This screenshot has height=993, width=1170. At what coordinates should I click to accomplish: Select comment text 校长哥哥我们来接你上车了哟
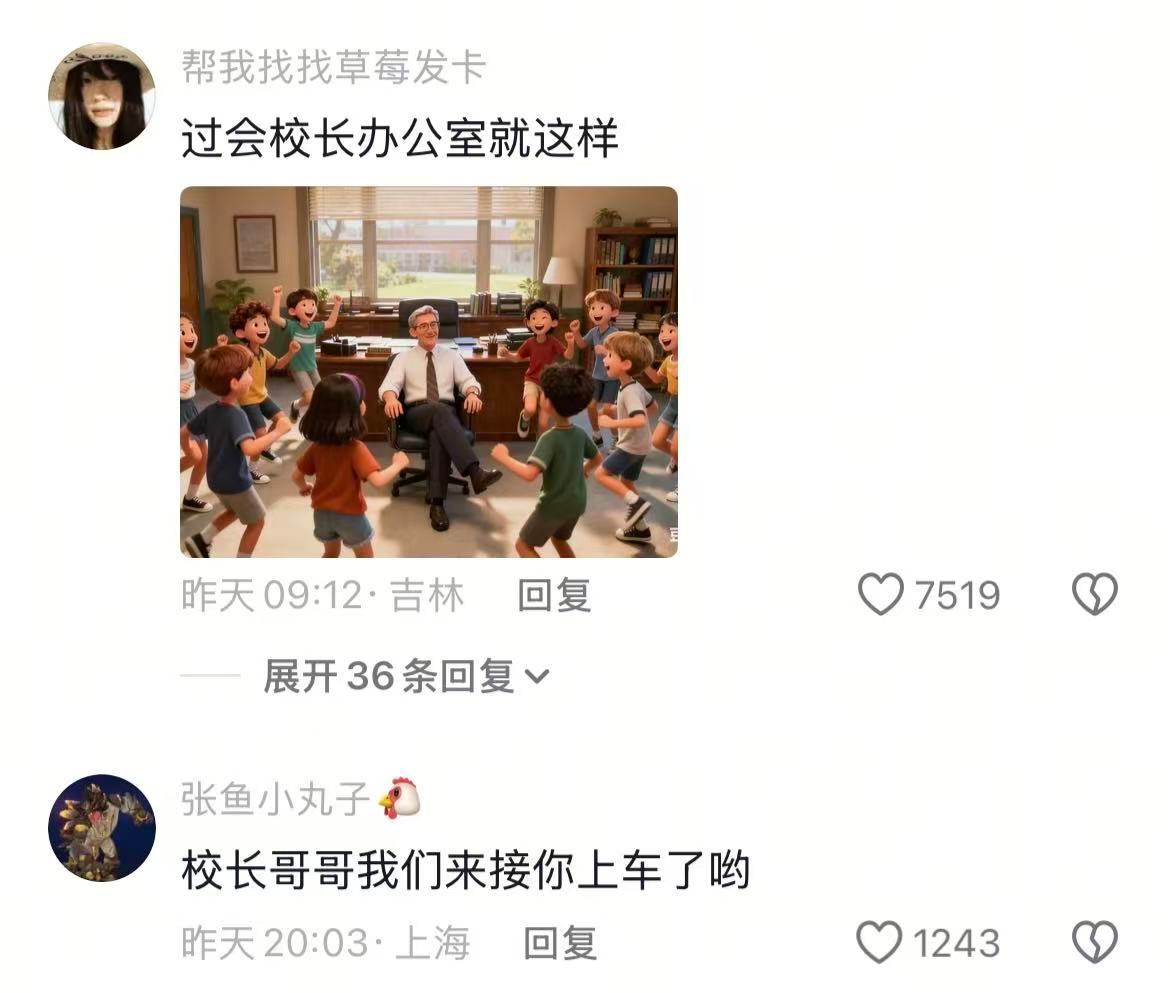(466, 870)
